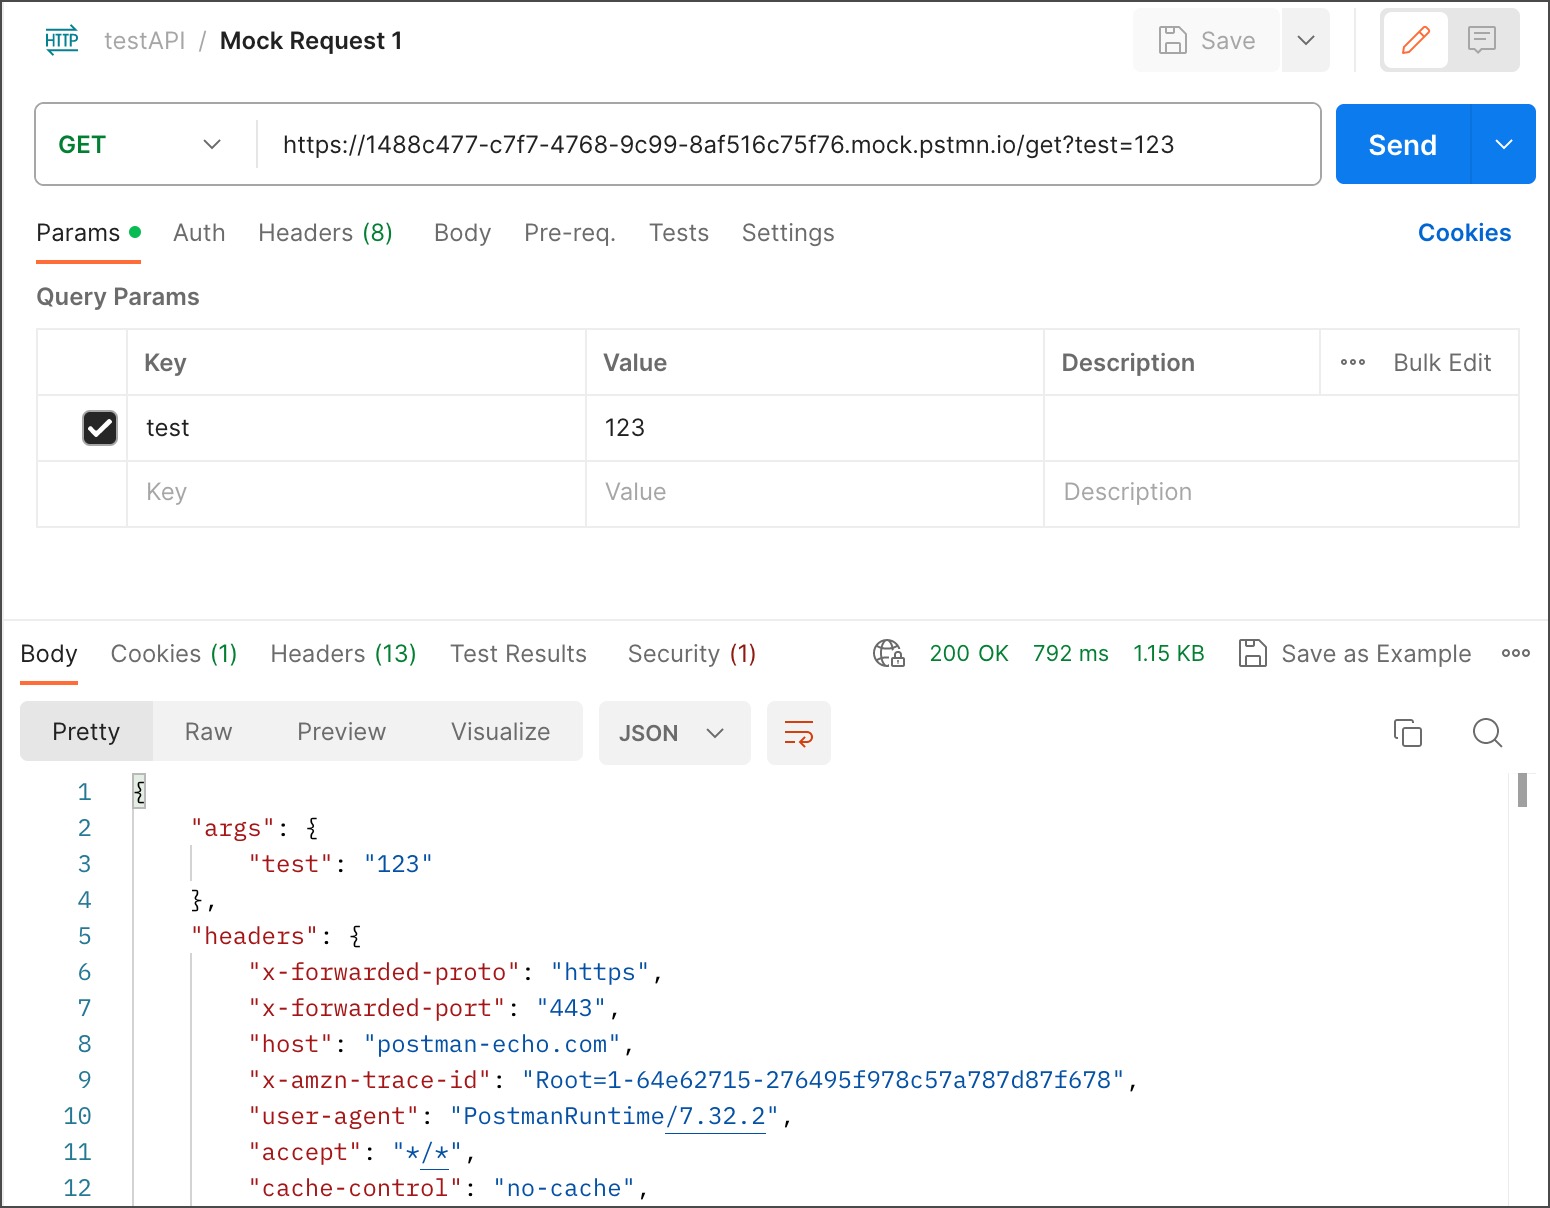This screenshot has width=1550, height=1208.
Task: Click Bulk Edit for query parameters
Action: [x=1442, y=362]
